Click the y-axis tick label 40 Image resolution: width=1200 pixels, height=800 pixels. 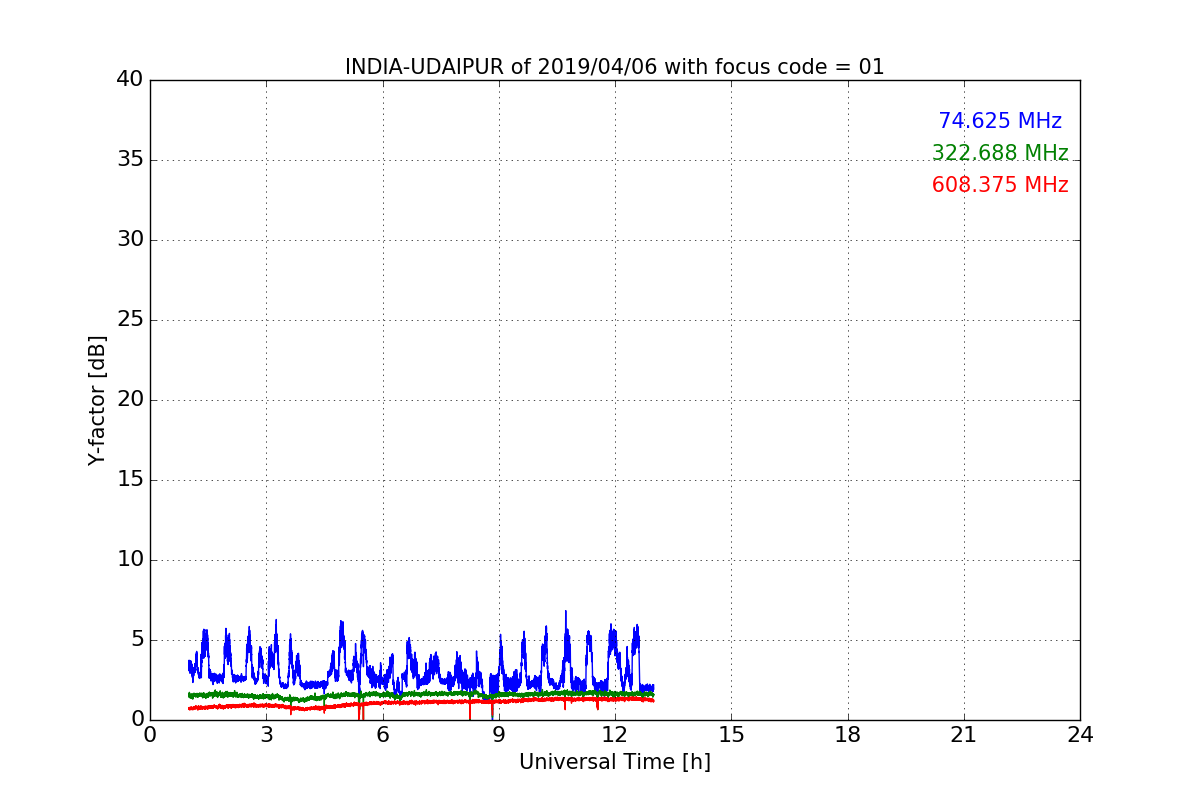point(130,80)
